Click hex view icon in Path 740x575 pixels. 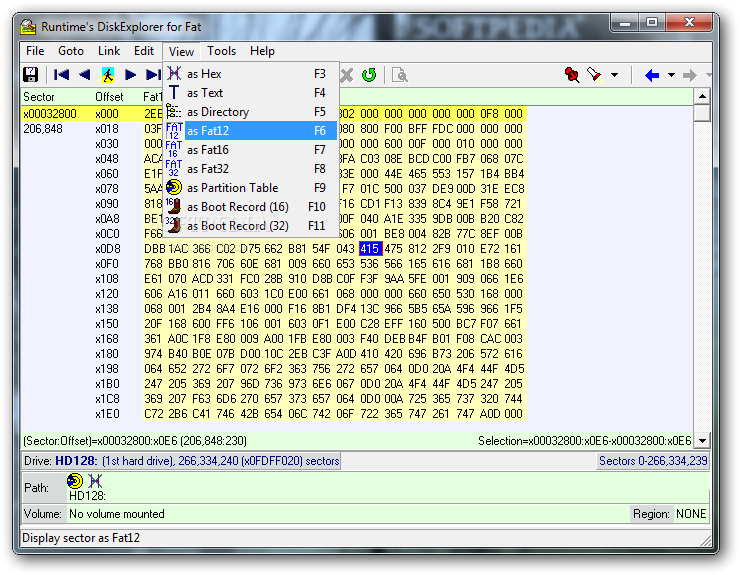pyautogui.click(x=95, y=481)
